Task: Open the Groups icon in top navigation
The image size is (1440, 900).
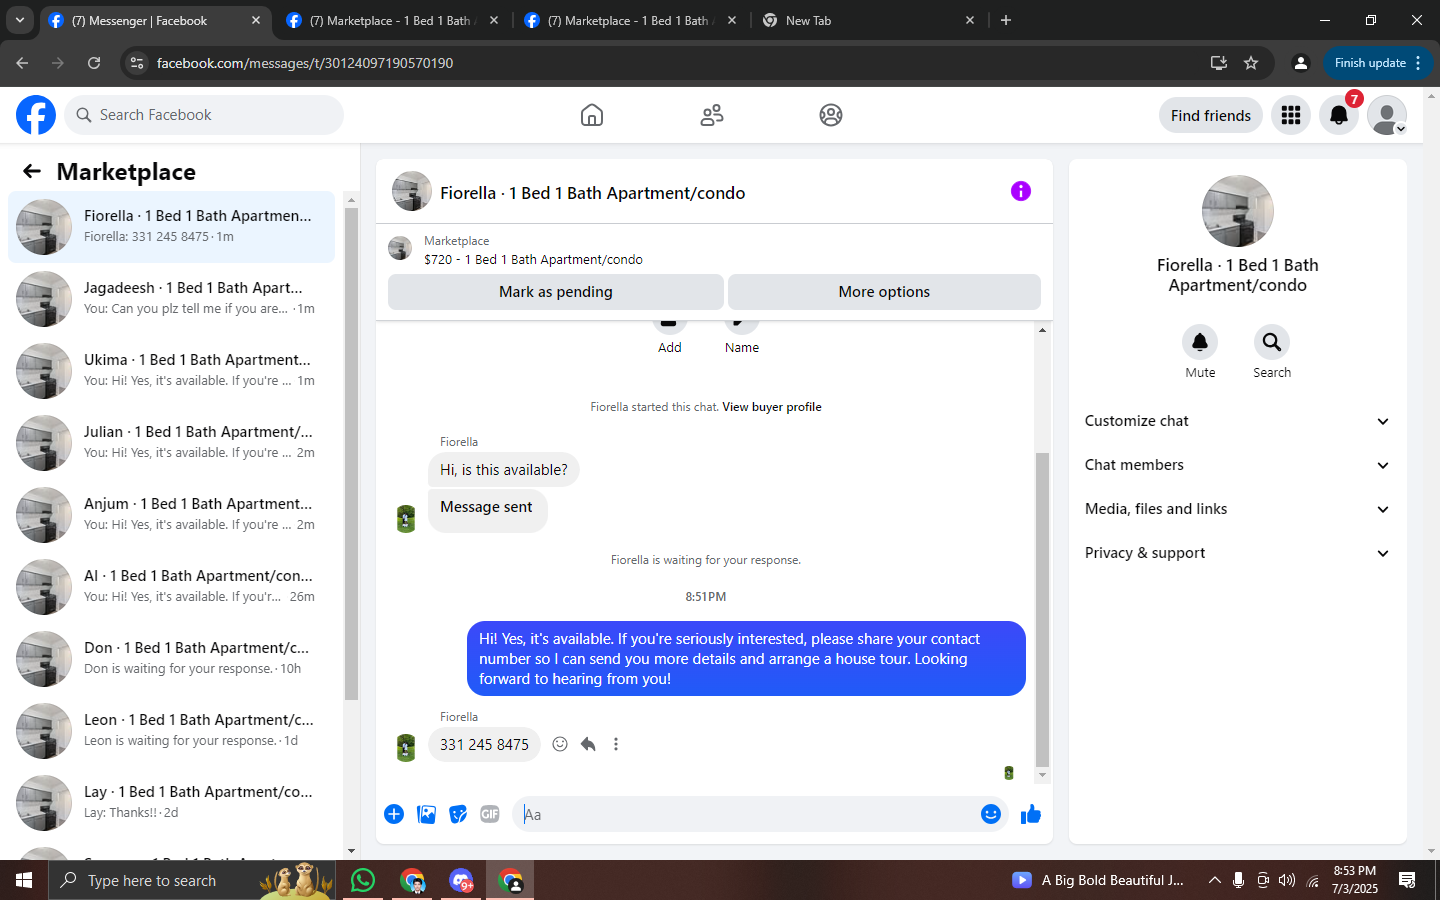Action: (831, 115)
